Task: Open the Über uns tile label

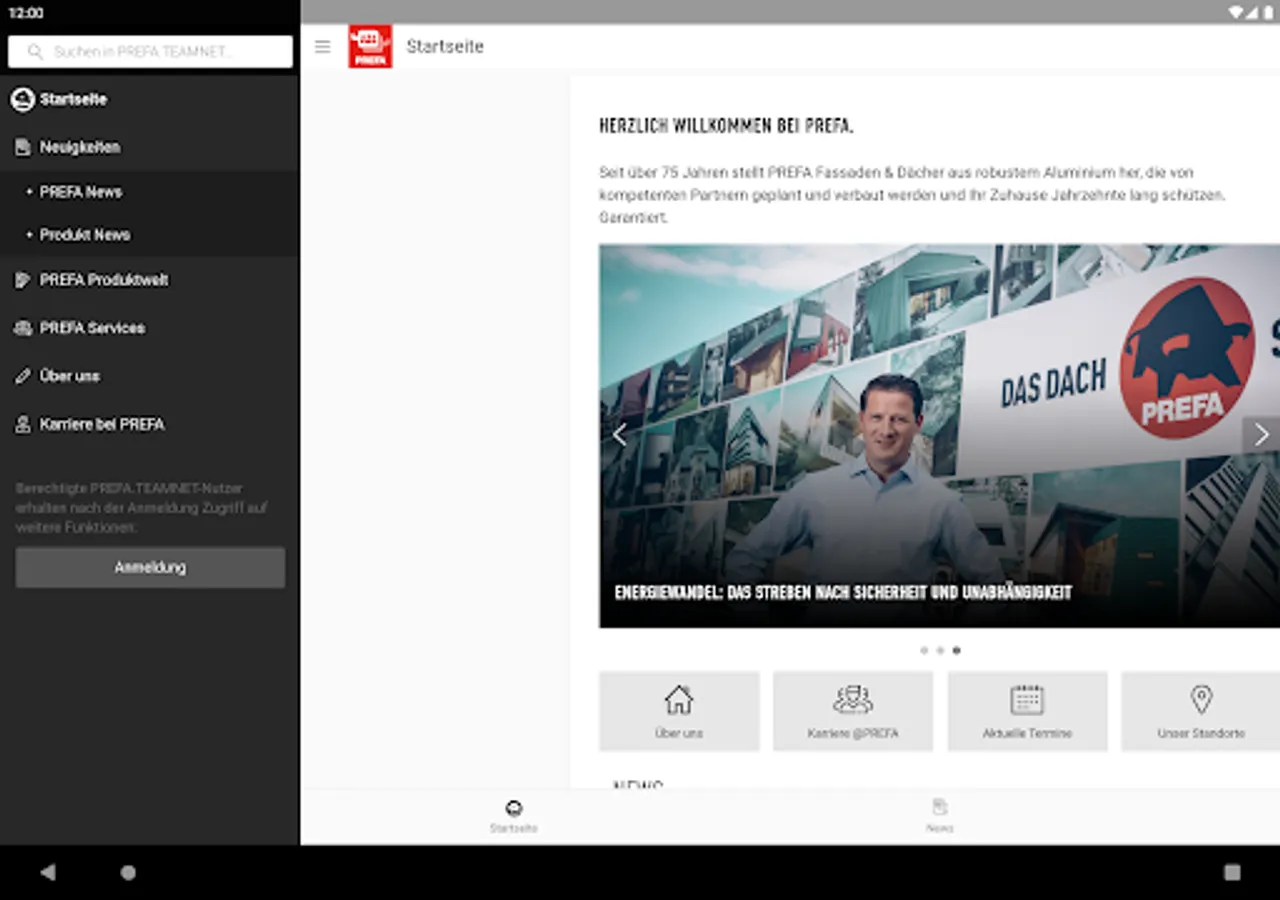Action: (679, 733)
